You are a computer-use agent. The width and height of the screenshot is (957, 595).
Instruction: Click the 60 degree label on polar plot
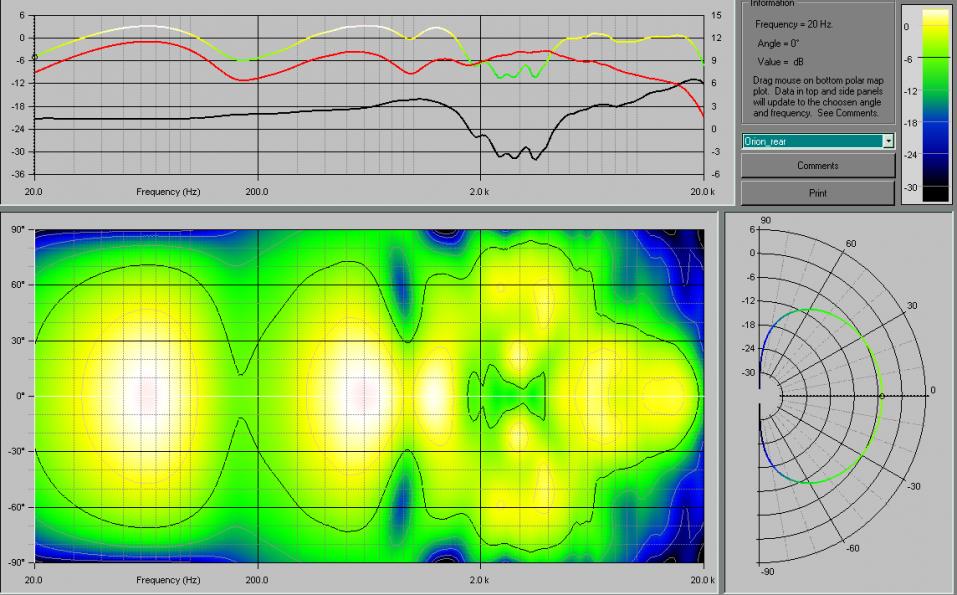(x=851, y=243)
